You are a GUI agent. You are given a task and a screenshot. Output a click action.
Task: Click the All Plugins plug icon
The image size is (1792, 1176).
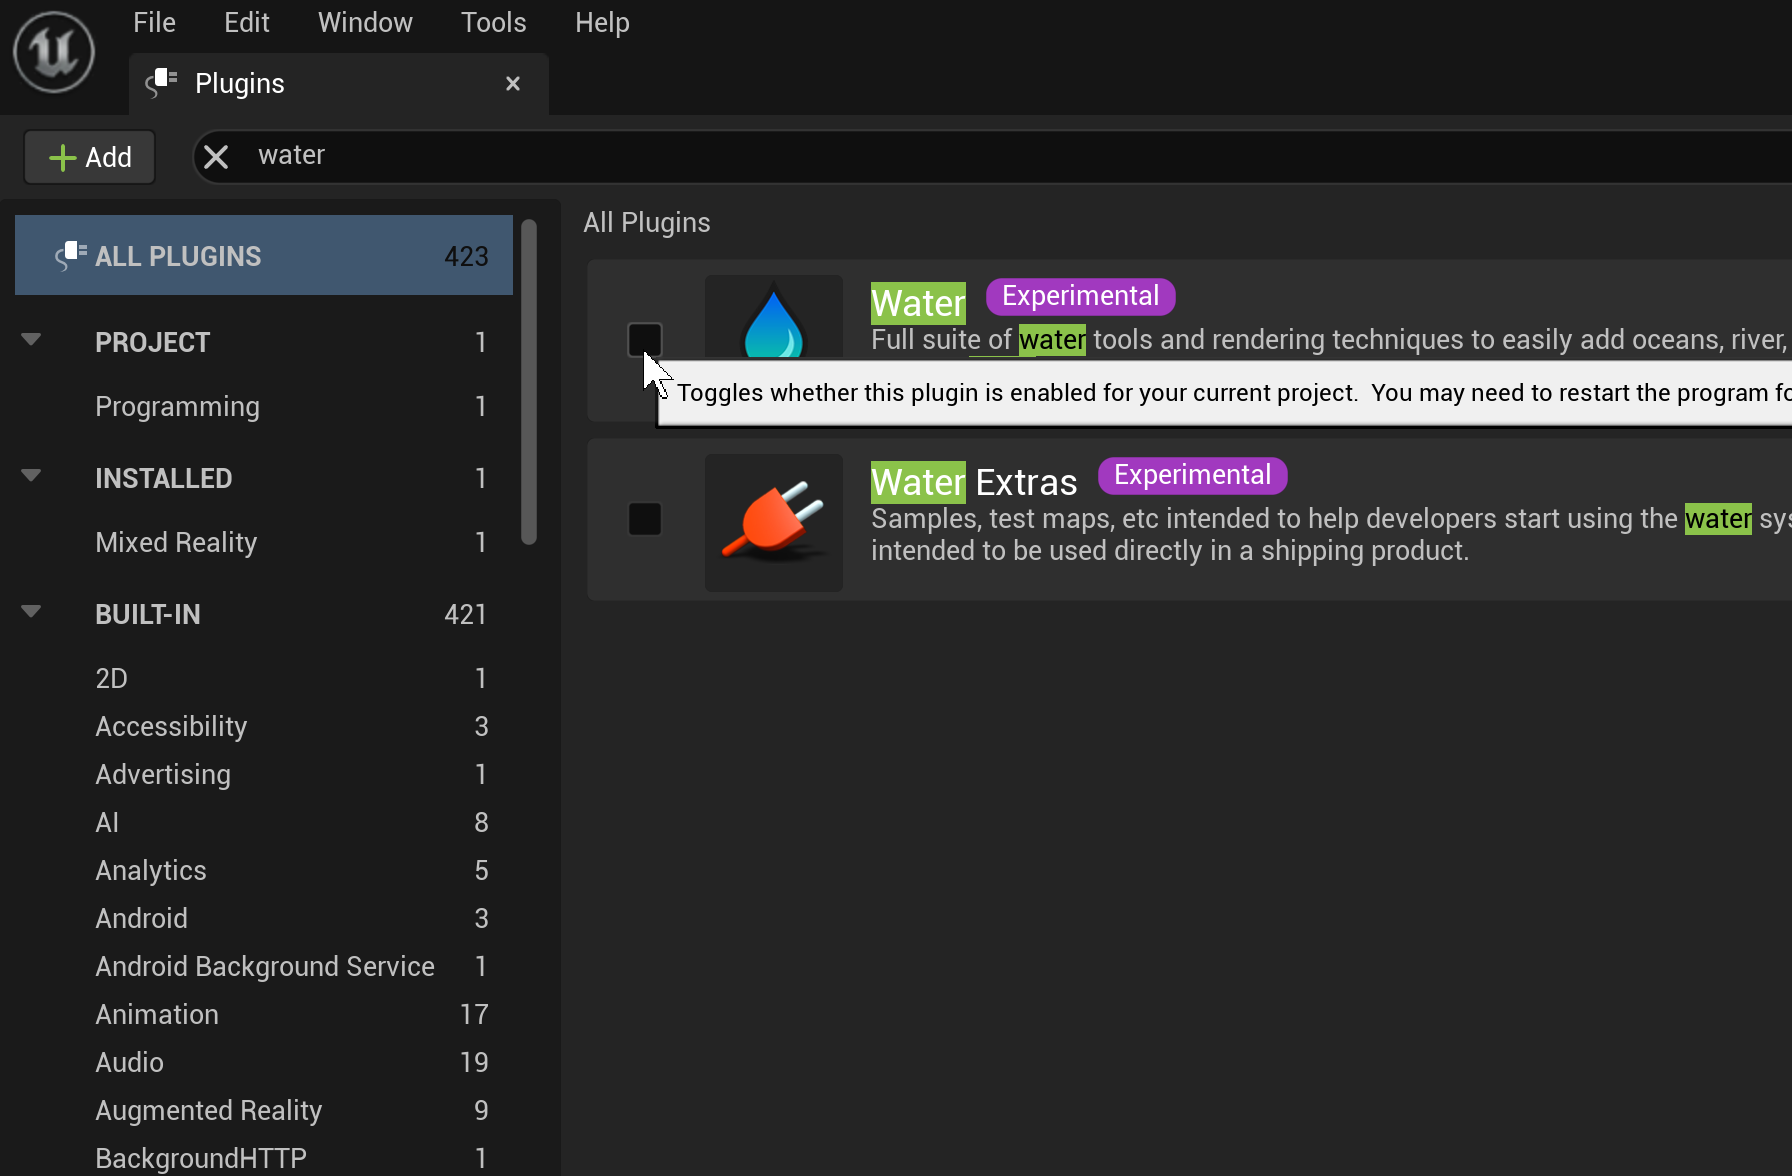[x=71, y=256]
